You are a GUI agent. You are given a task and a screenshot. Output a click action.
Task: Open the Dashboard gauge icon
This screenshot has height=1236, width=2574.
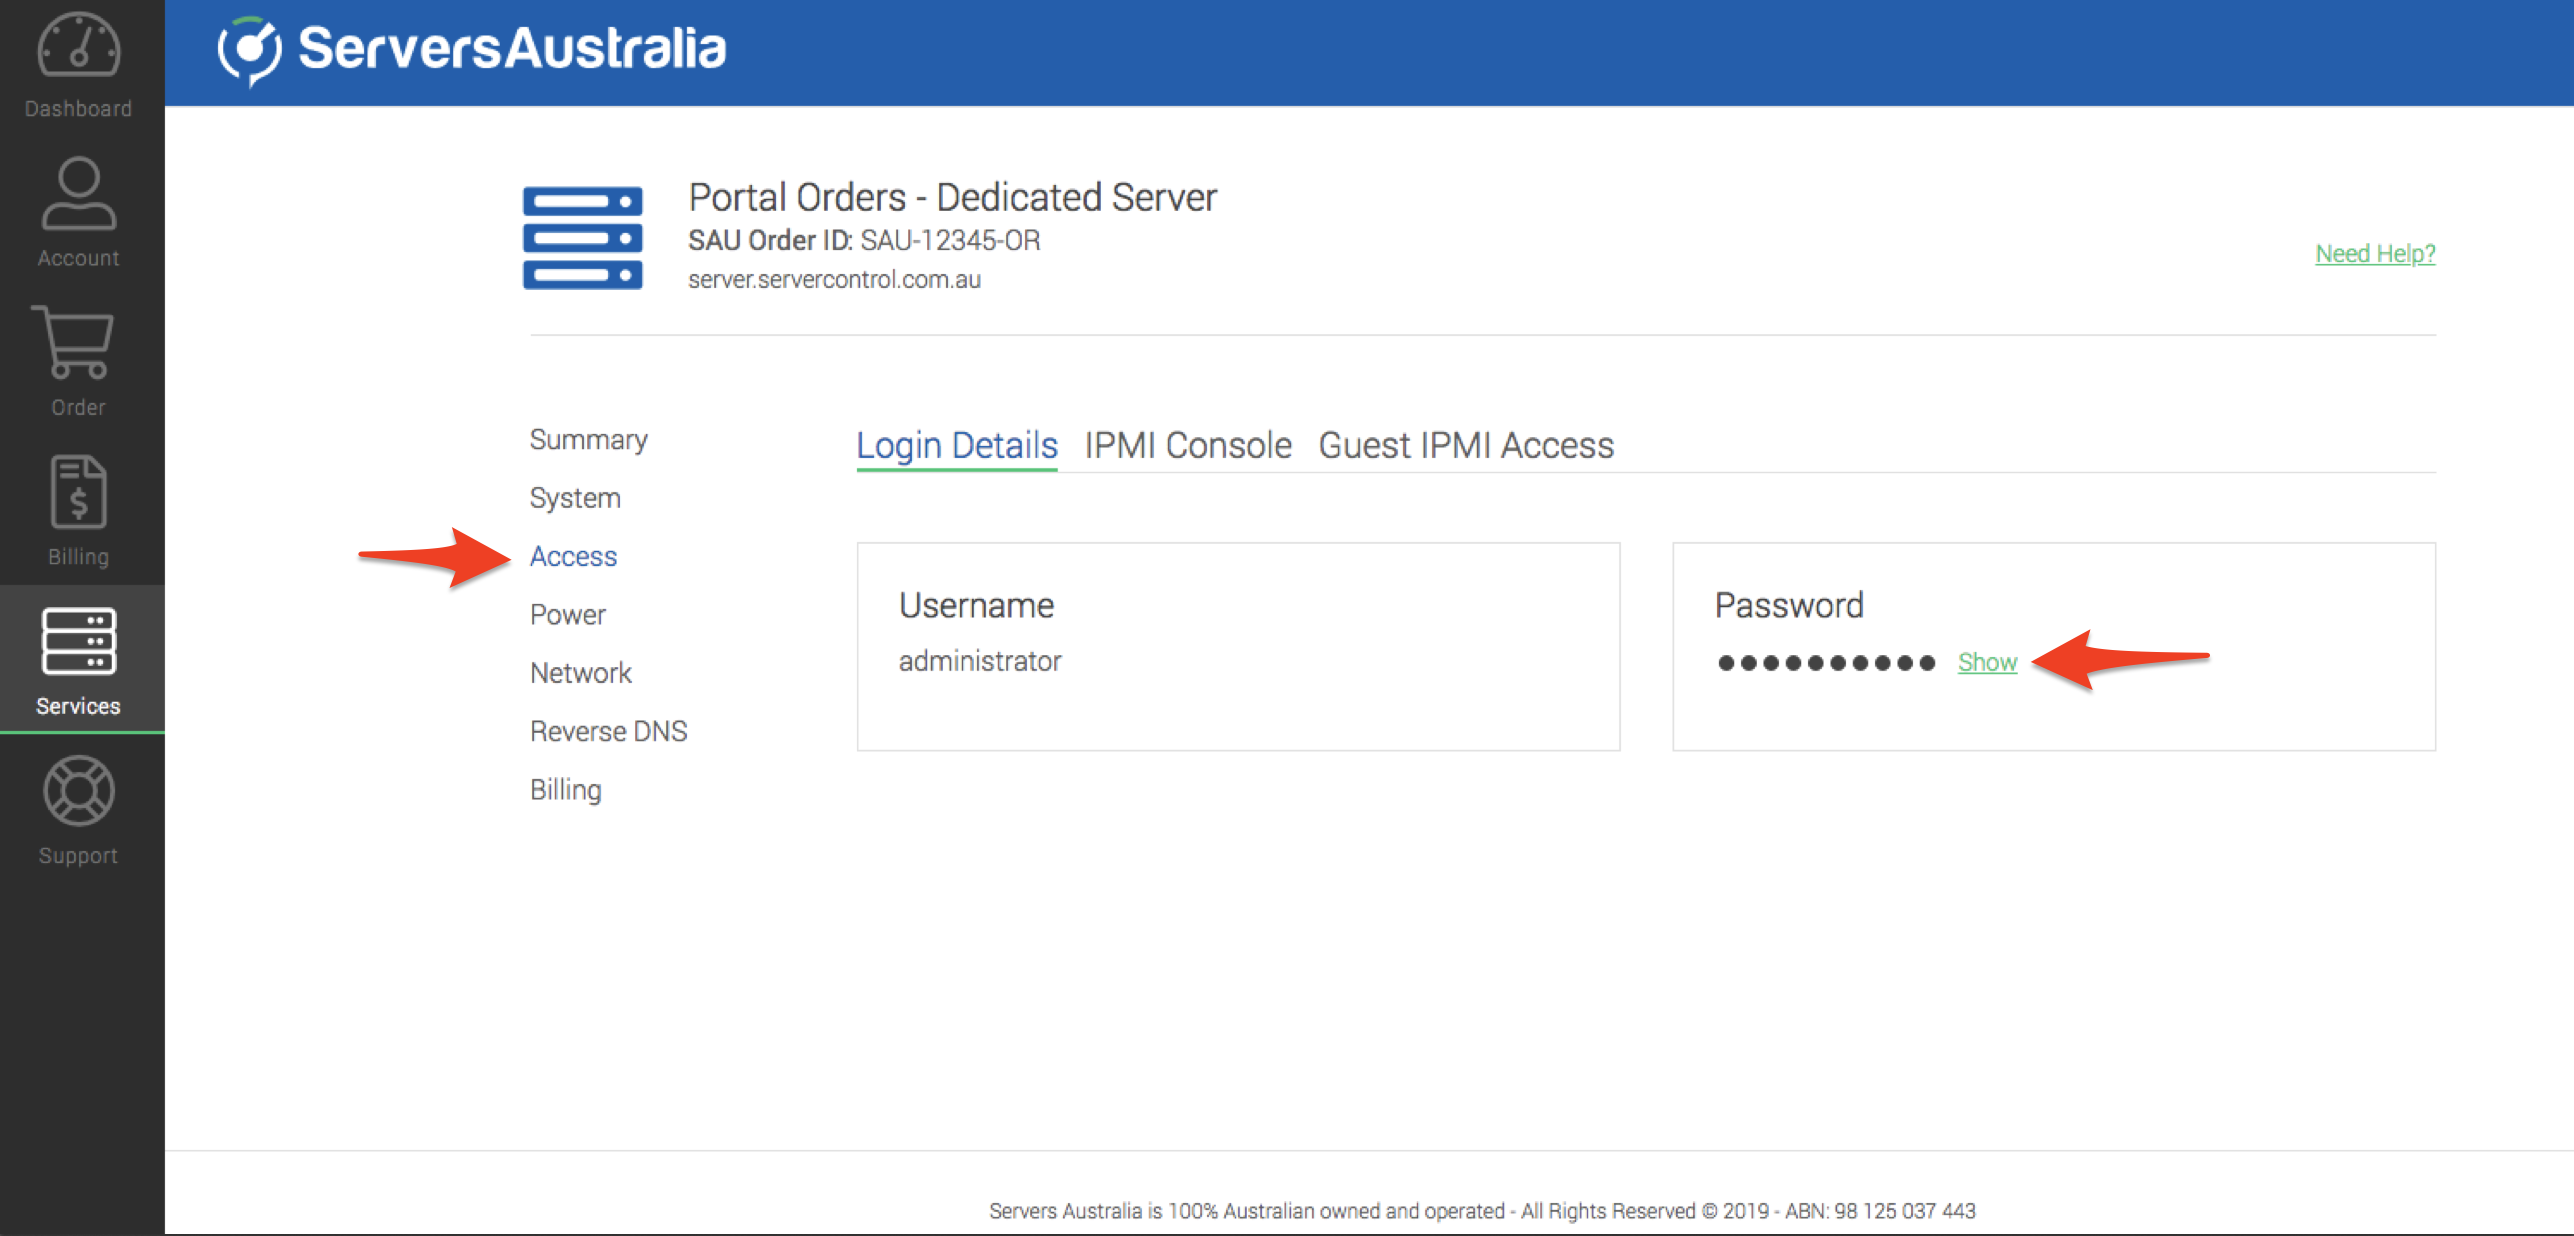(78, 47)
